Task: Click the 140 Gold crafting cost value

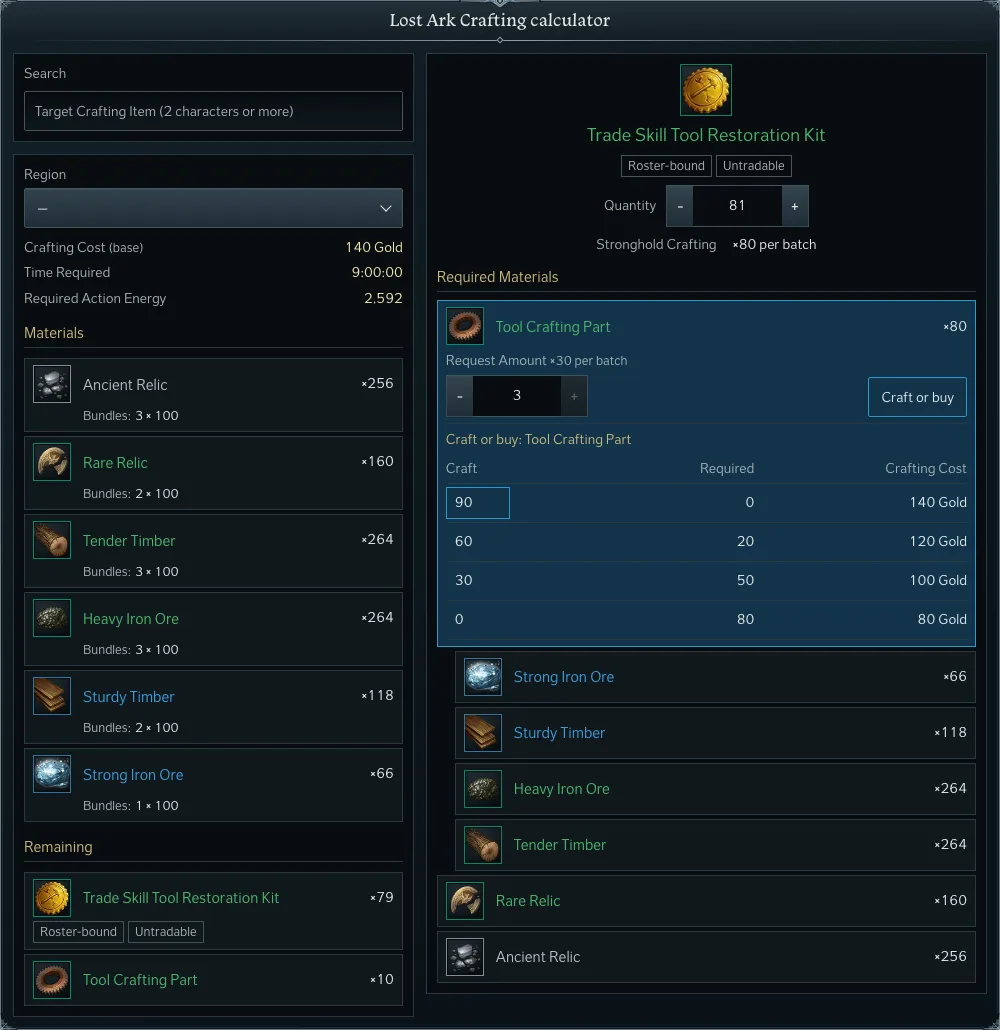Action: tap(374, 247)
